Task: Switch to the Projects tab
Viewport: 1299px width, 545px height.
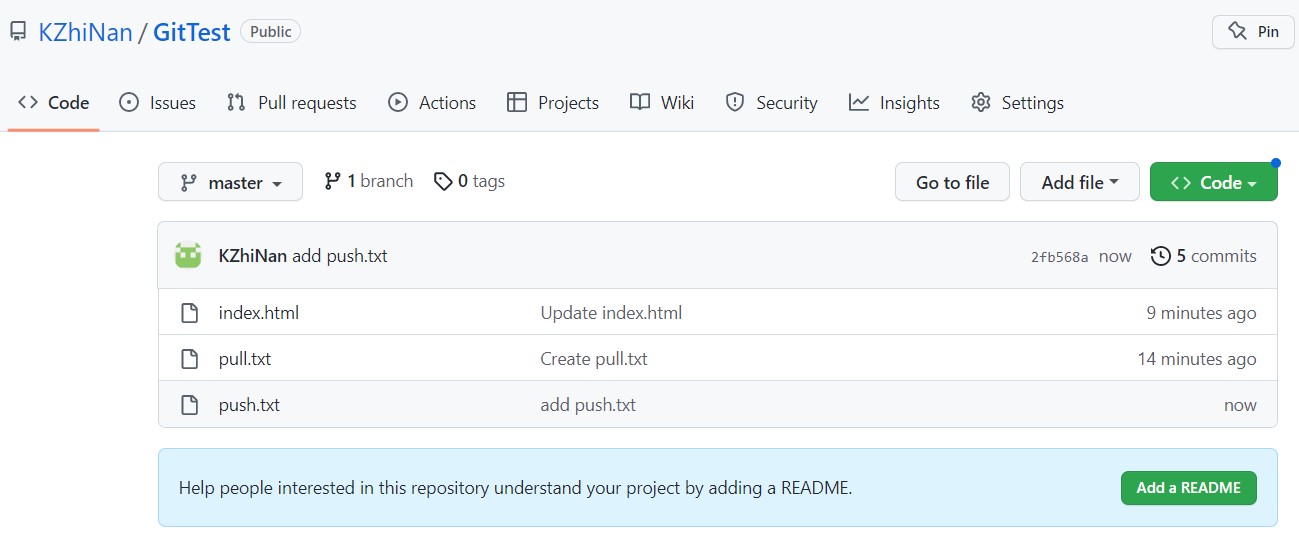Action: click(553, 102)
